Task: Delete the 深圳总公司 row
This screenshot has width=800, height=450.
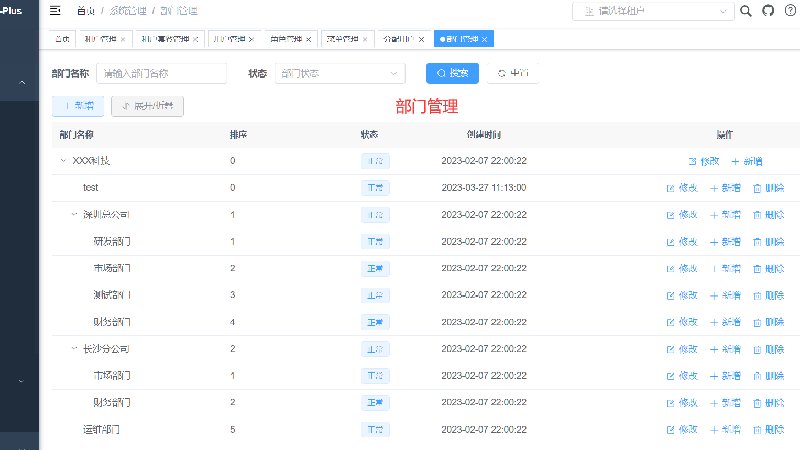Action: point(768,215)
